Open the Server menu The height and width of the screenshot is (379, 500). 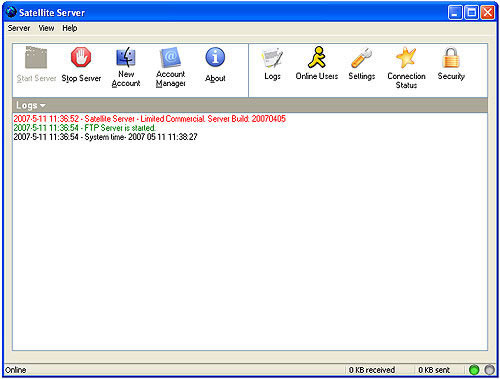click(19, 28)
